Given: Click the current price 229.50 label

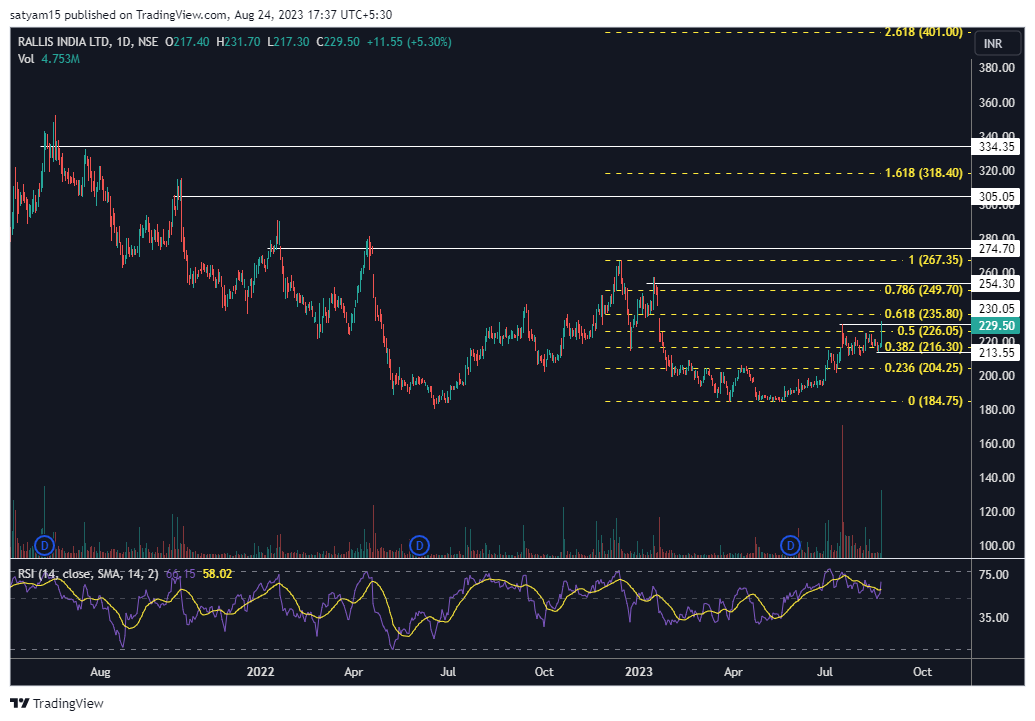Looking at the screenshot, I should point(996,326).
